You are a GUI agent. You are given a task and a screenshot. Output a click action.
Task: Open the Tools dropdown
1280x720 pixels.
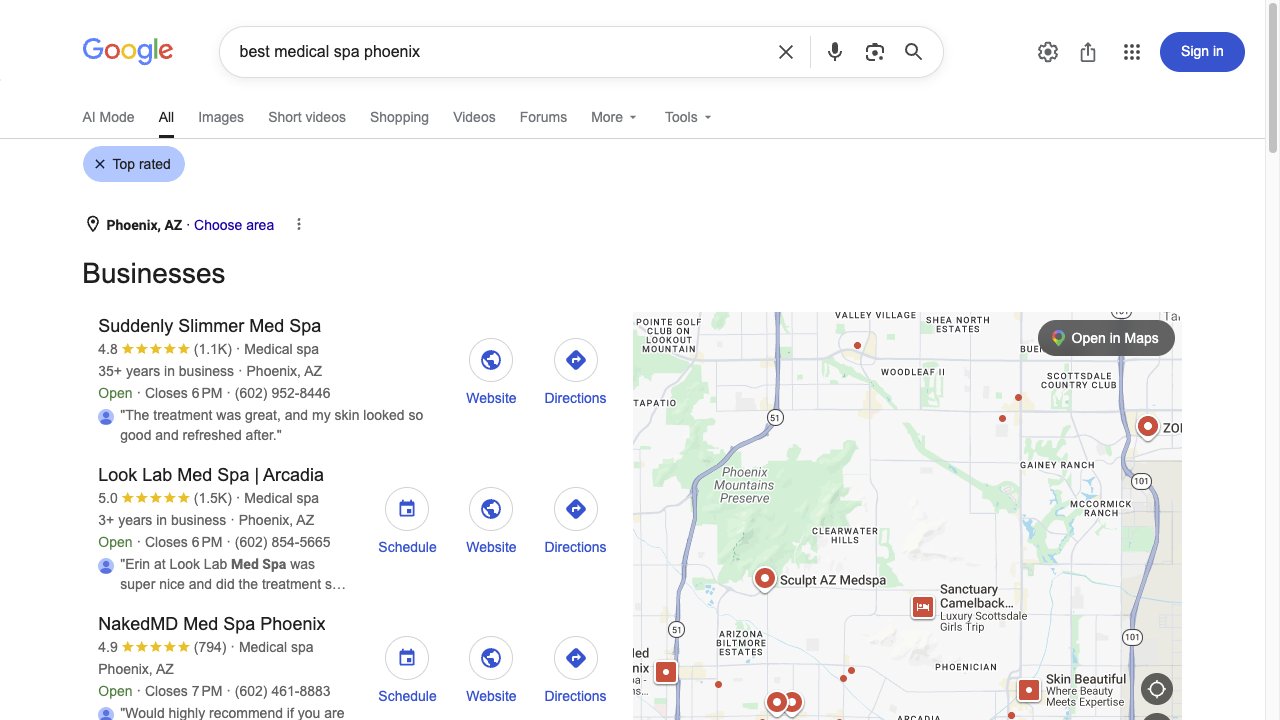point(689,117)
